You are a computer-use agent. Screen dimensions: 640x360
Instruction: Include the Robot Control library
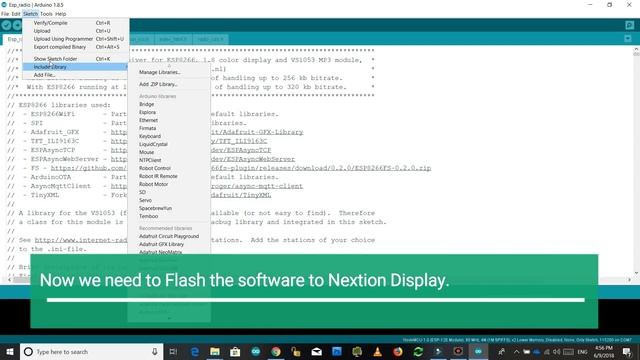point(169,168)
